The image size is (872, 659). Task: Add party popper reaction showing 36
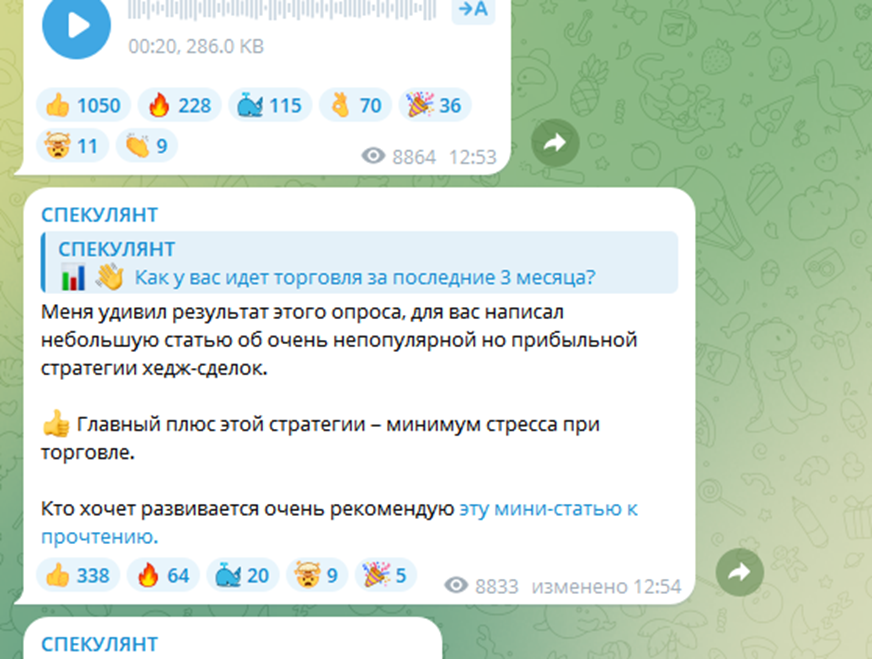(434, 105)
